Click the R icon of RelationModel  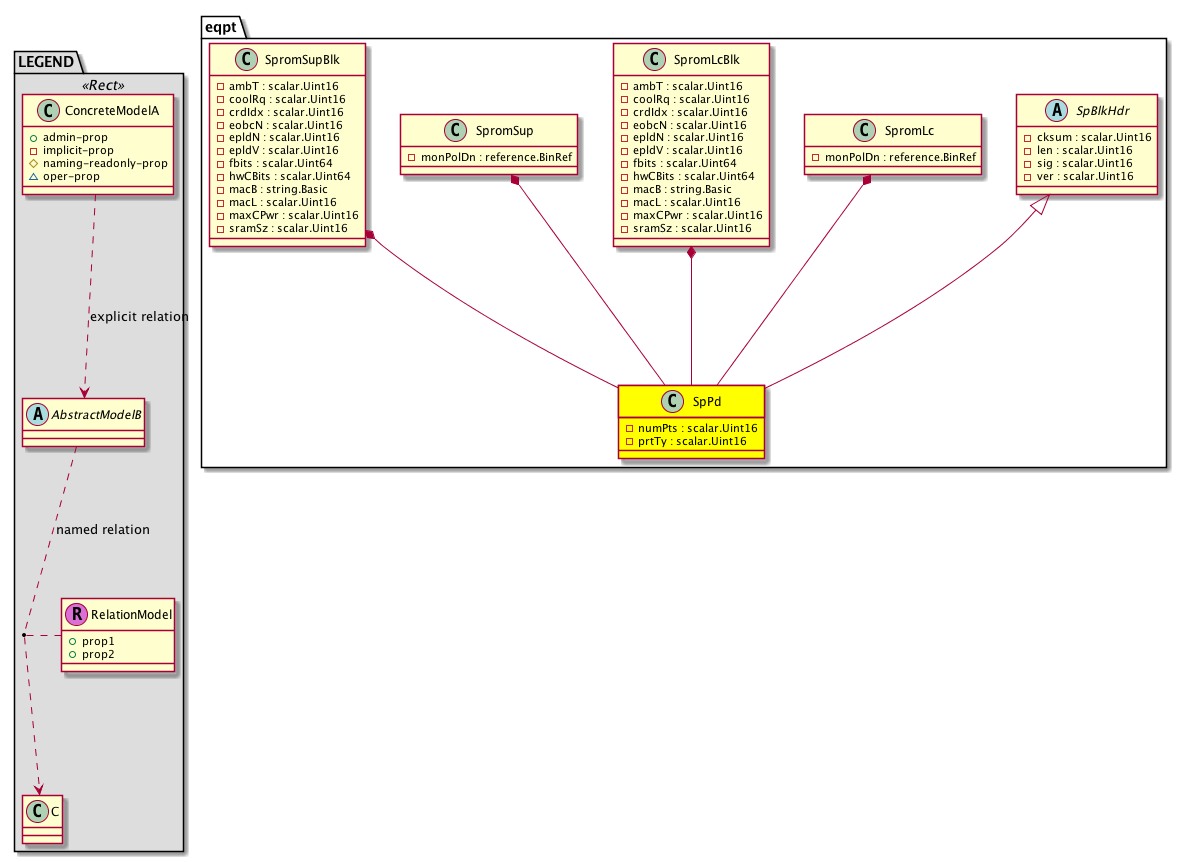77,614
